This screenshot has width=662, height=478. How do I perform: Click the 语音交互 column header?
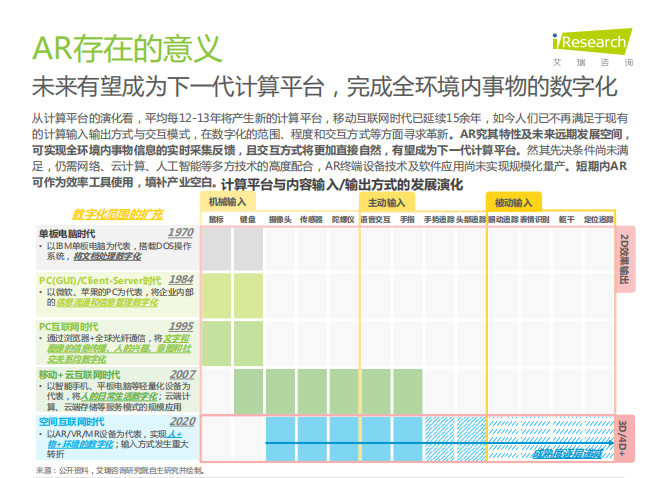[375, 220]
